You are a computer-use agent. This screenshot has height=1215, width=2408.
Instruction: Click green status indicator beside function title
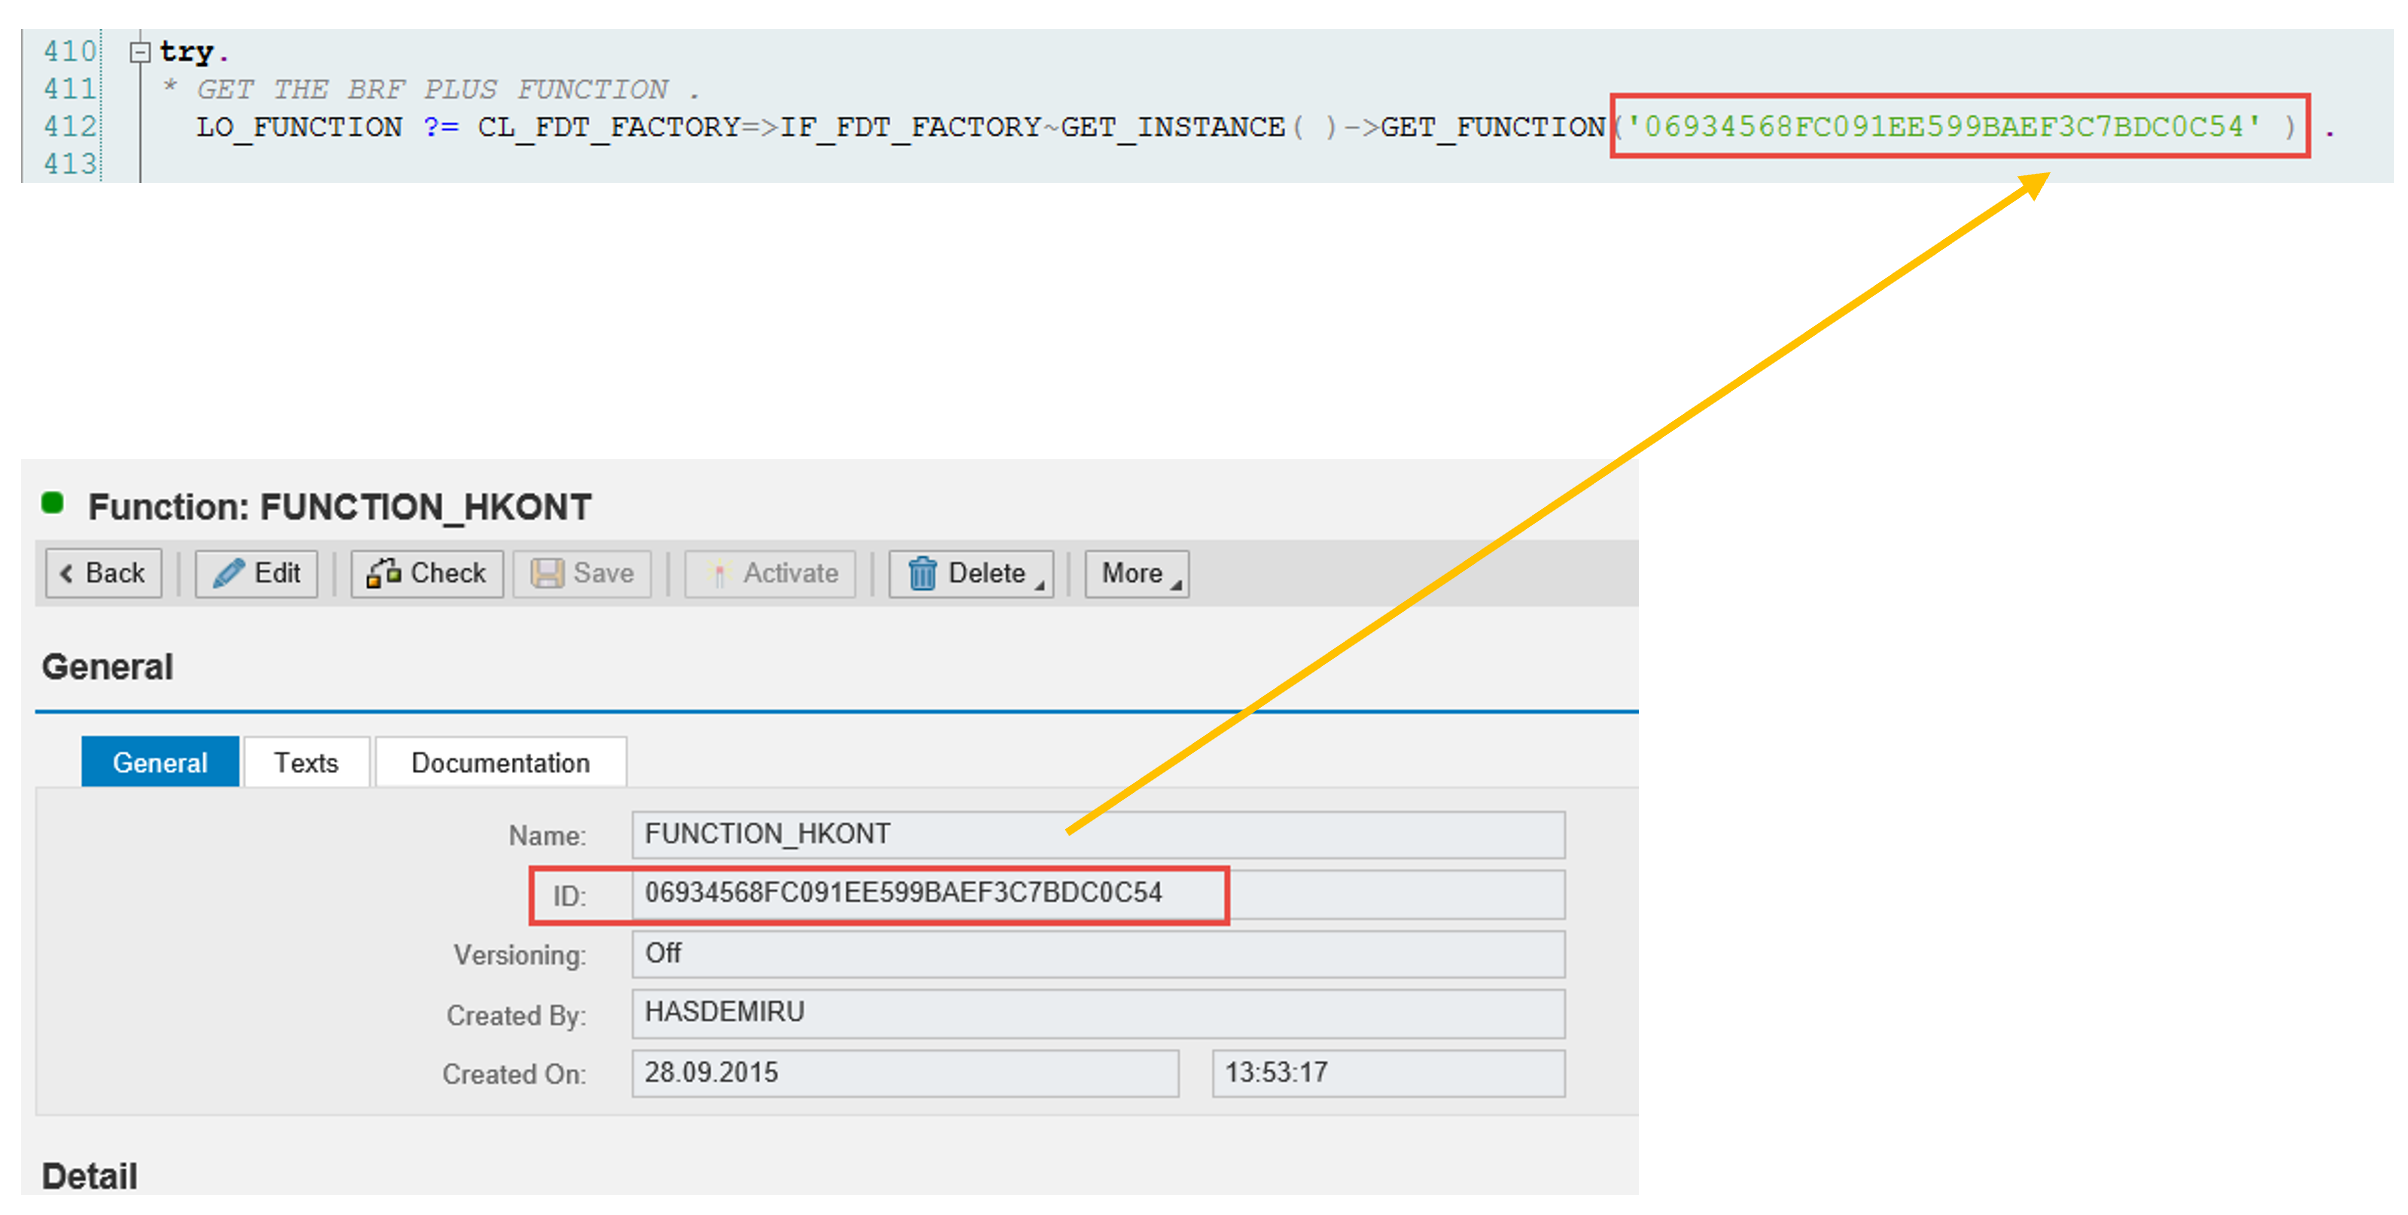pyautogui.click(x=53, y=503)
